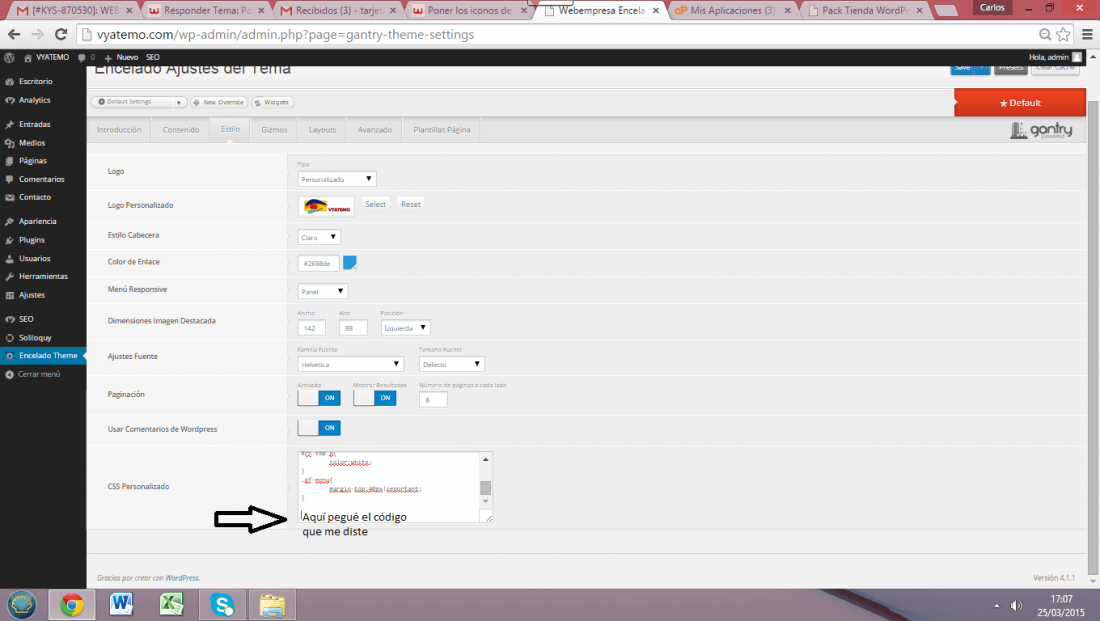Toggle the Mostrar Resultados switch
The width and height of the screenshot is (1100, 621).
[x=375, y=398]
